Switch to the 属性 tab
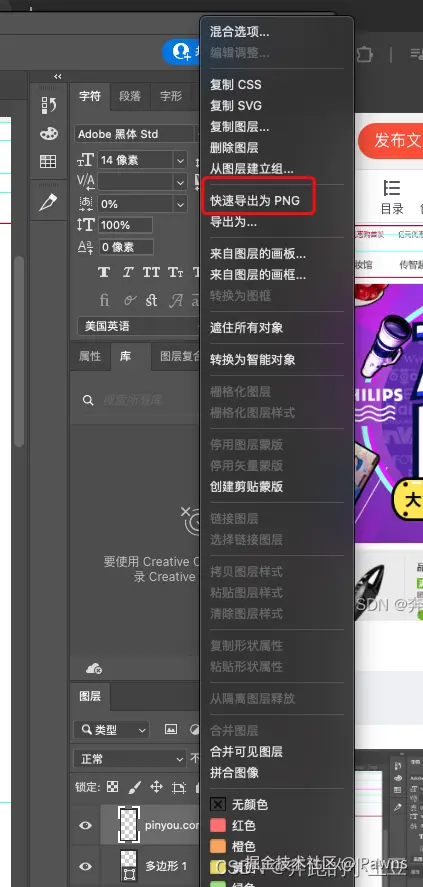Viewport: 423px width, 887px height. 89,356
